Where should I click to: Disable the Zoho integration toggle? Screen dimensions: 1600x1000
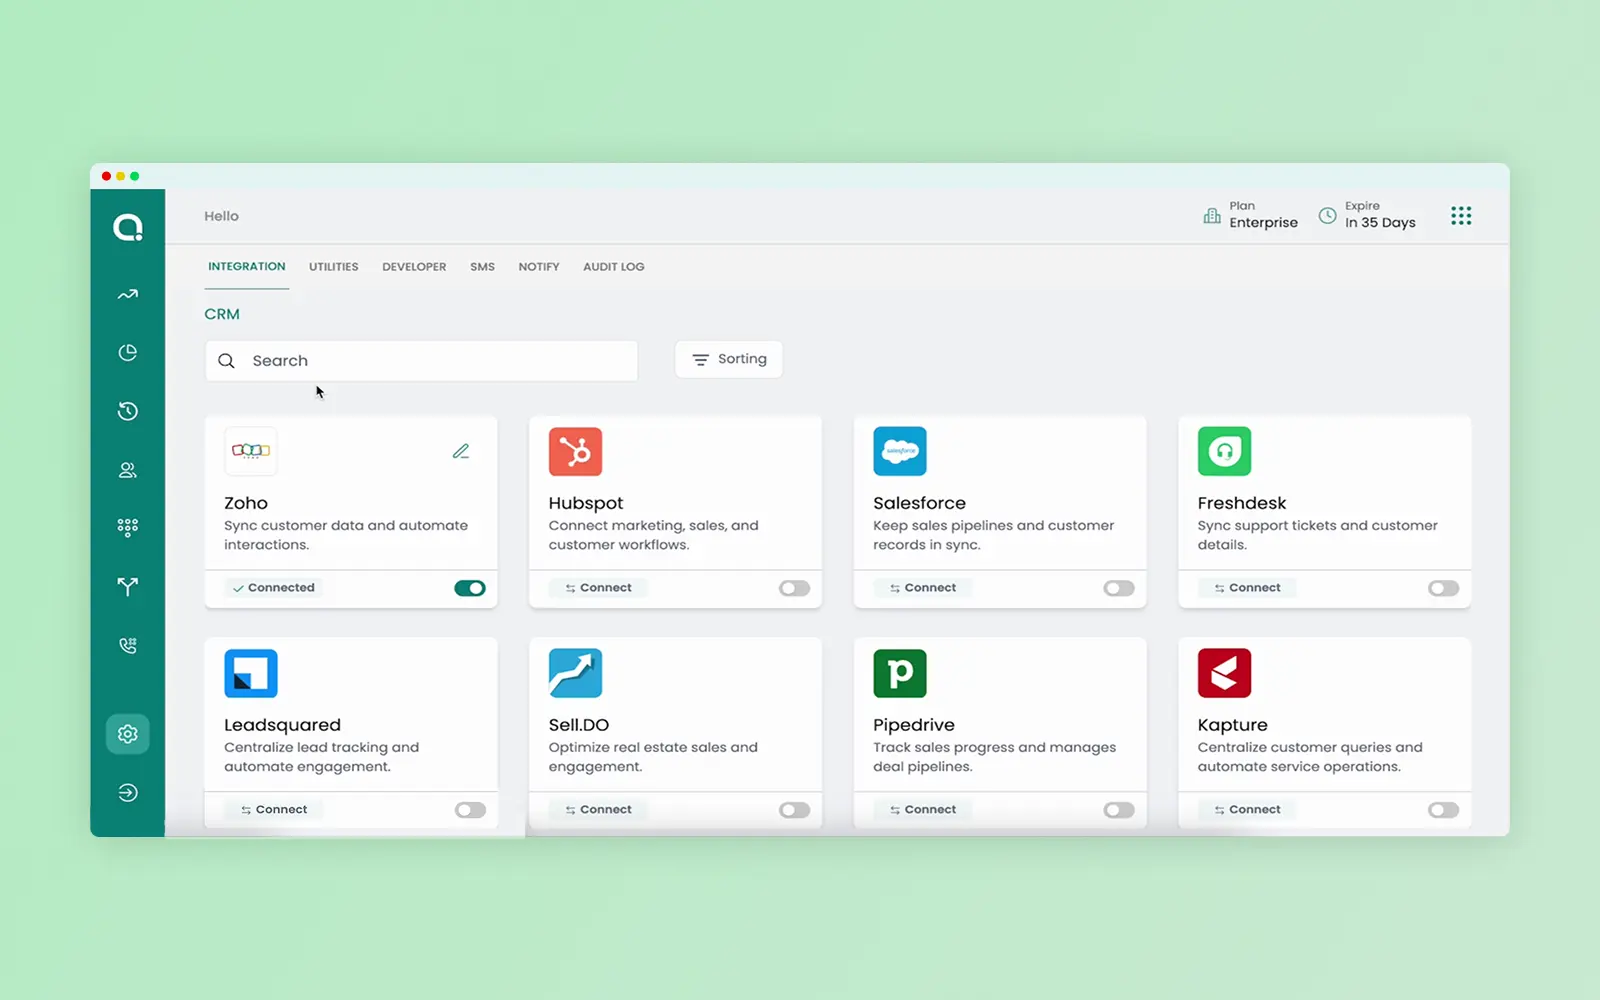tap(469, 588)
